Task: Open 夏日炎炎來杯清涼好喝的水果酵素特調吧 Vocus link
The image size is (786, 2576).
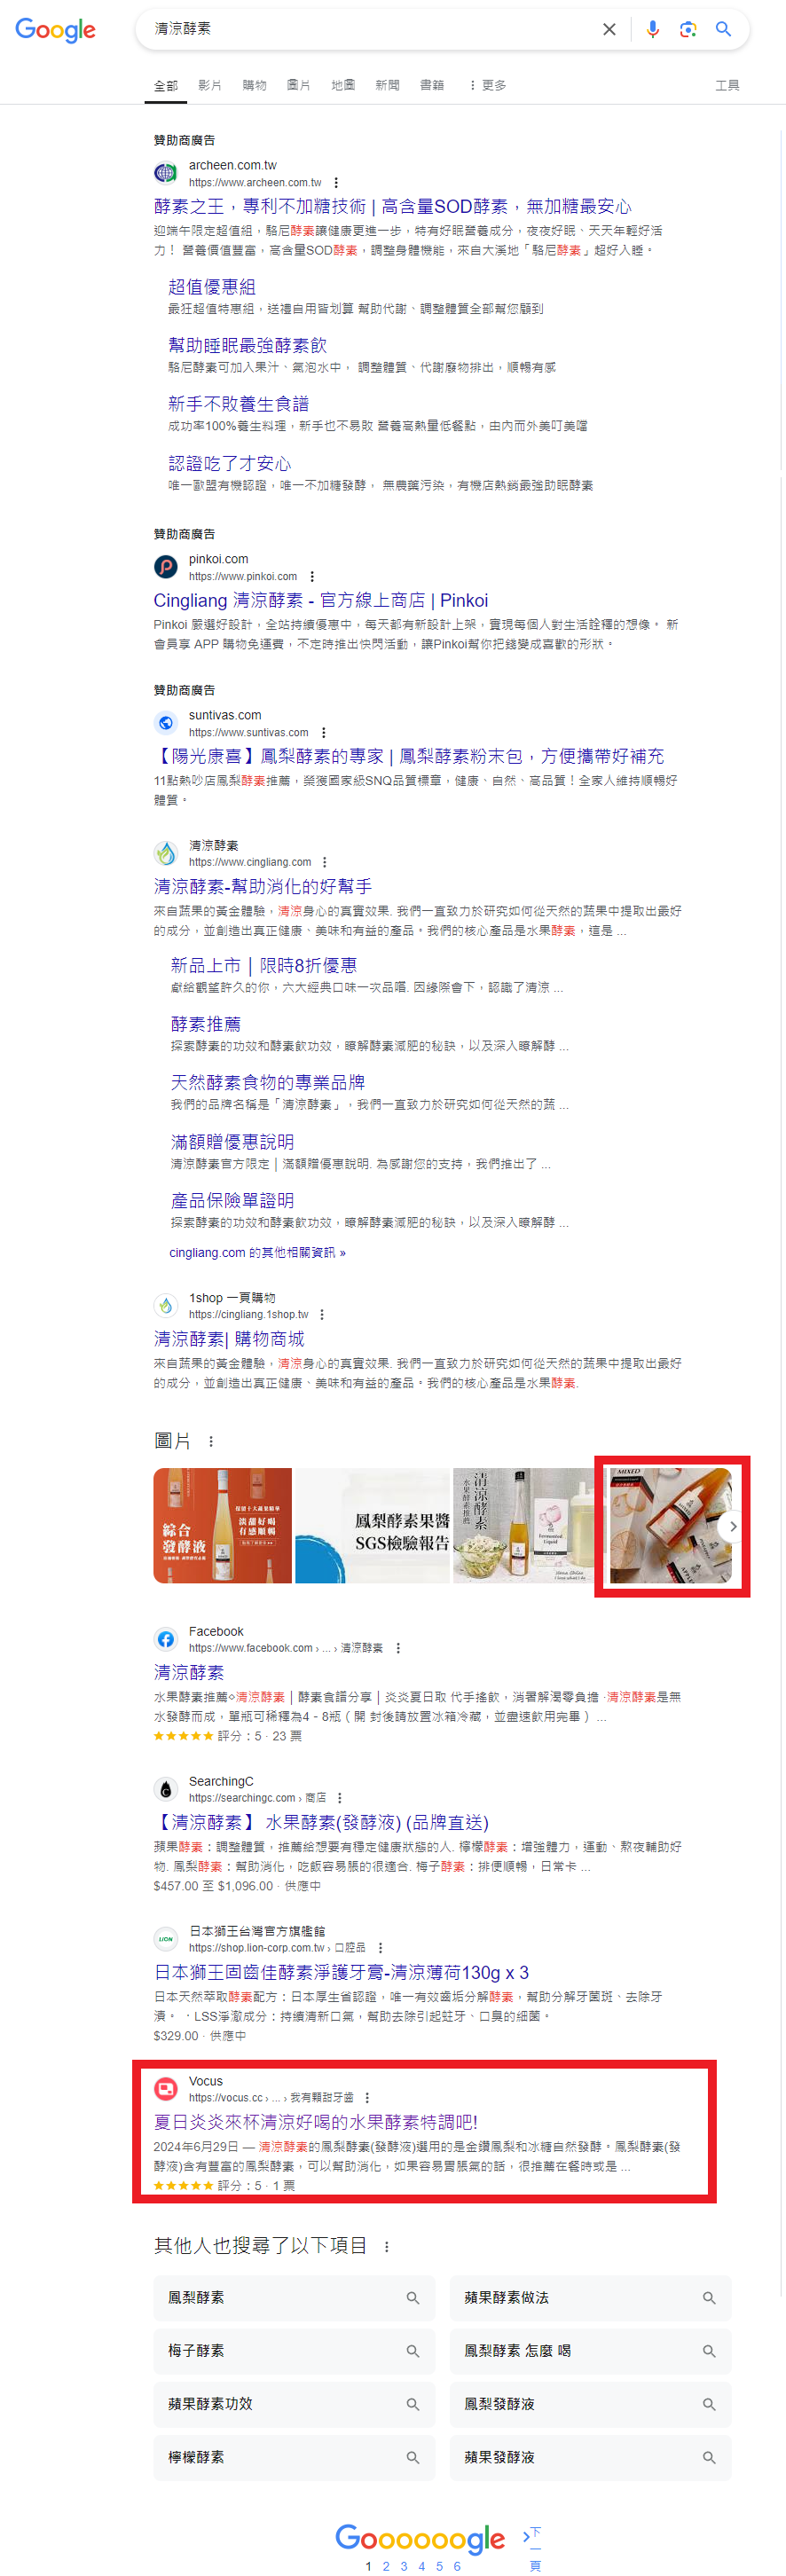Action: click(x=316, y=2121)
